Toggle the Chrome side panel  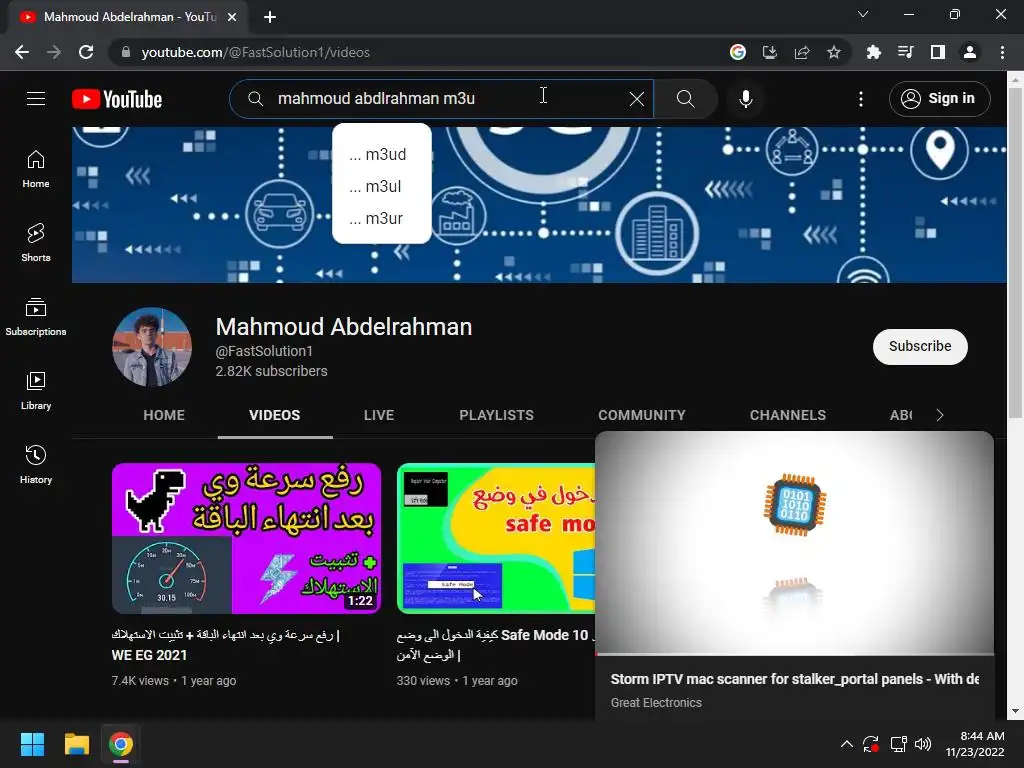(x=938, y=52)
